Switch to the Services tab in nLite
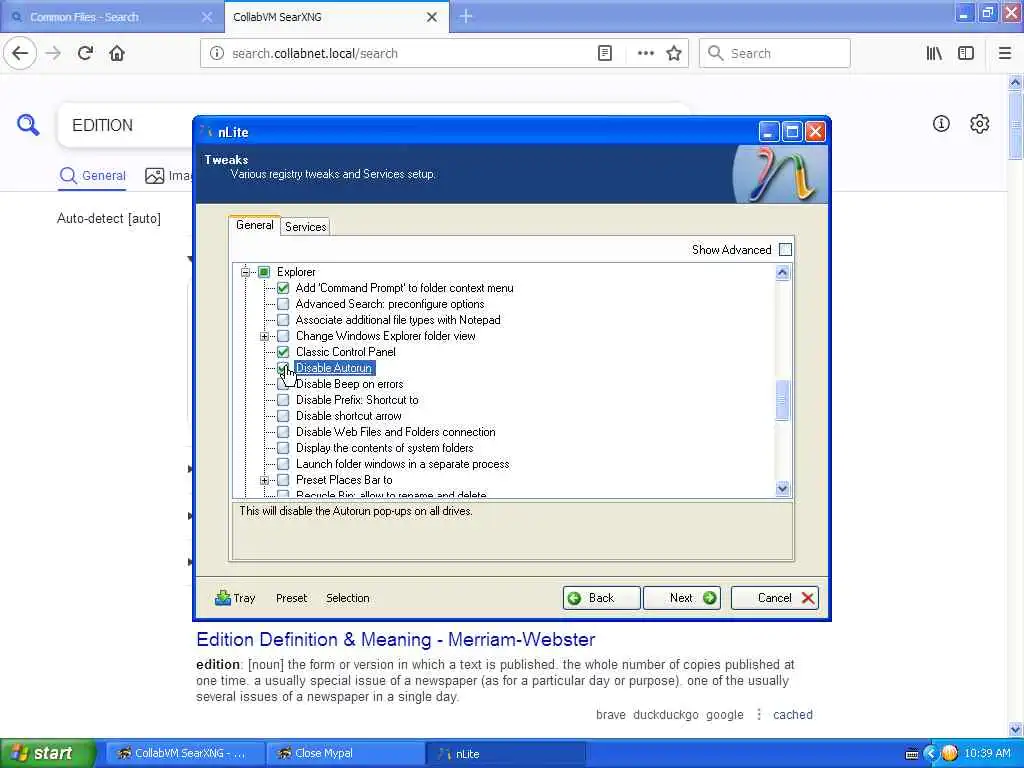The width and height of the screenshot is (1024, 768). click(x=305, y=227)
